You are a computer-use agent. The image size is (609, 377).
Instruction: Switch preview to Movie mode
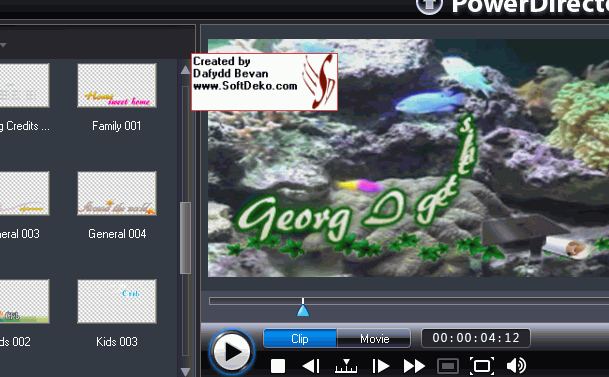coord(374,339)
